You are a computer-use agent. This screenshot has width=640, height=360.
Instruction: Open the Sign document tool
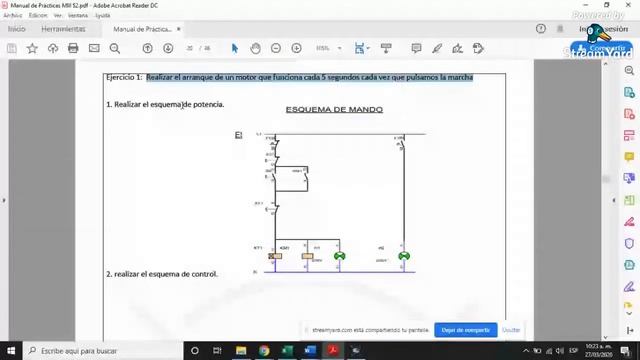[458, 49]
